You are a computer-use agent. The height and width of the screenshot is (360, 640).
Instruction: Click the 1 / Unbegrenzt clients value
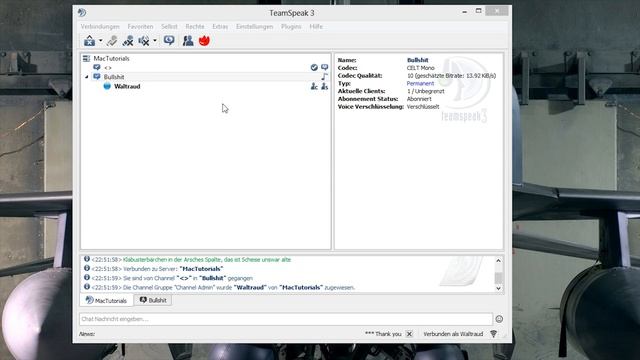426,91
